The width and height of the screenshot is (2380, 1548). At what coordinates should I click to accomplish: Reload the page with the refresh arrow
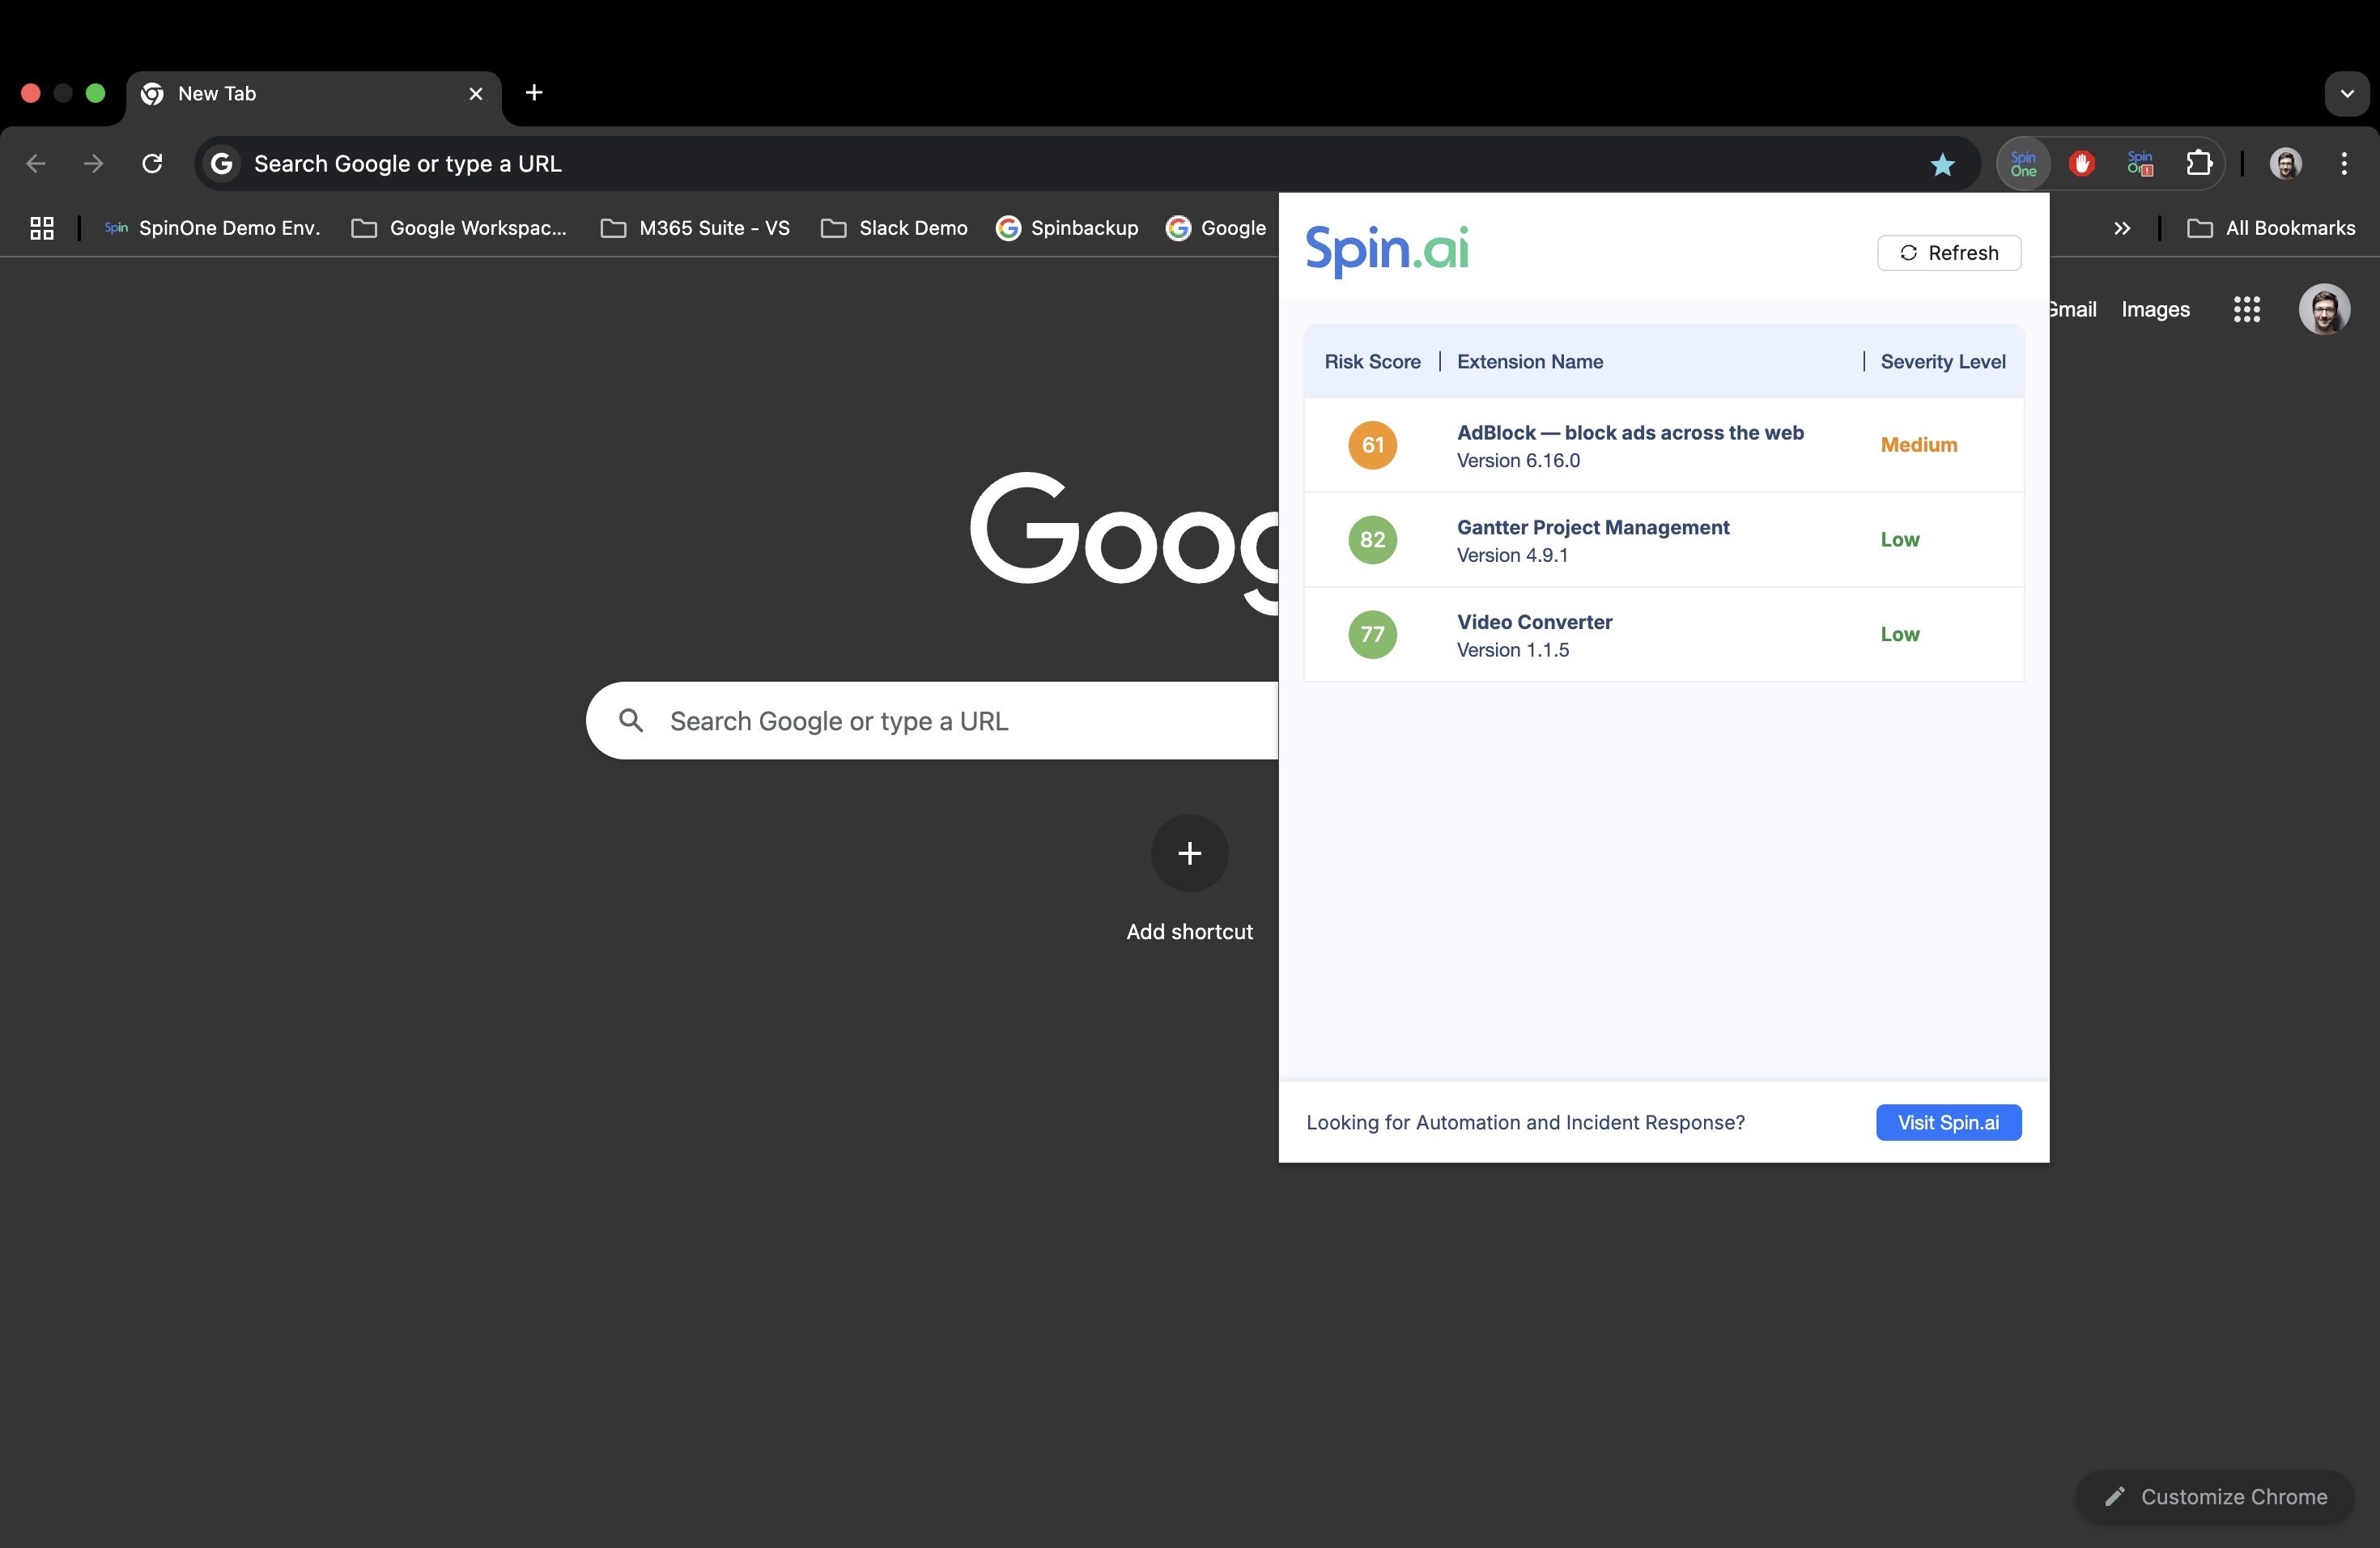(x=152, y=163)
